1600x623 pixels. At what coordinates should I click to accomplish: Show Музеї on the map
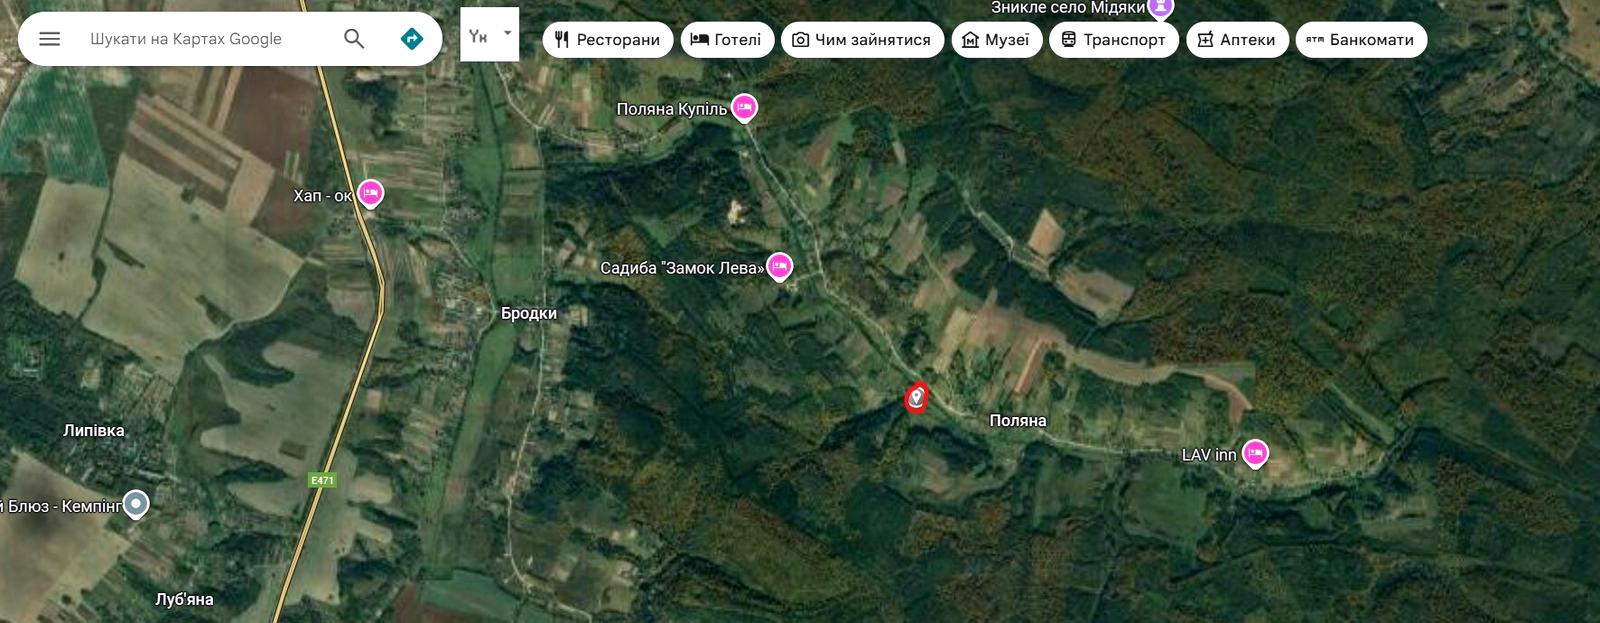[997, 40]
